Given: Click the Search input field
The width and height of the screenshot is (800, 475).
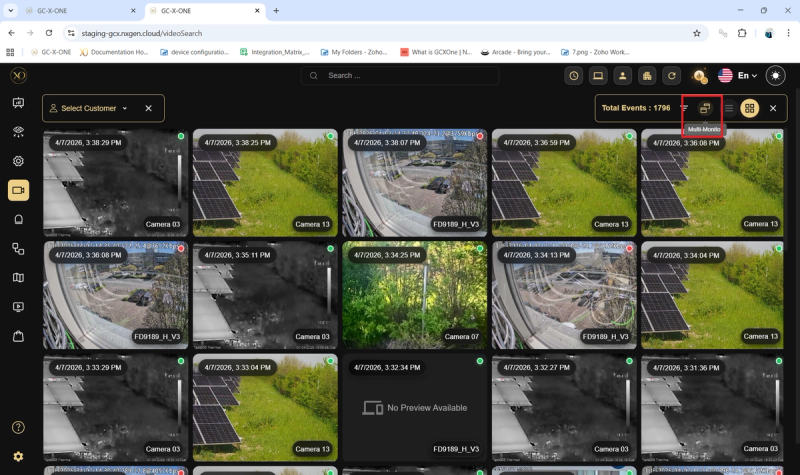Looking at the screenshot, I should pos(399,76).
